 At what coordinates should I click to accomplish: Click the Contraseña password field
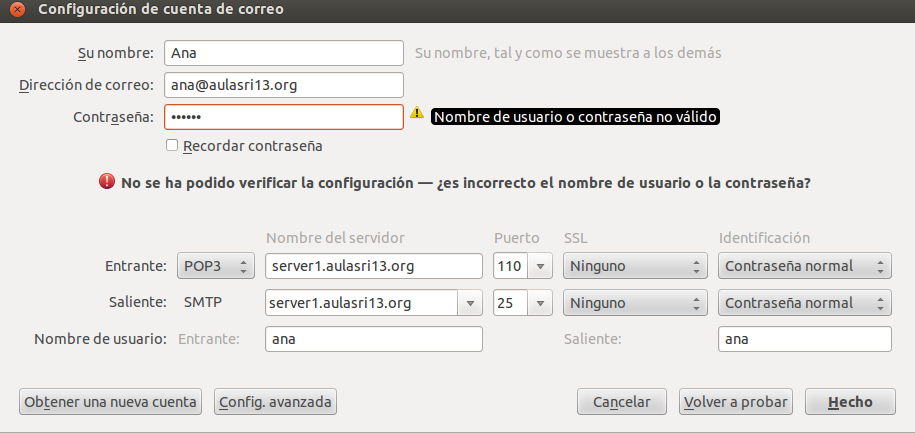[x=284, y=117]
